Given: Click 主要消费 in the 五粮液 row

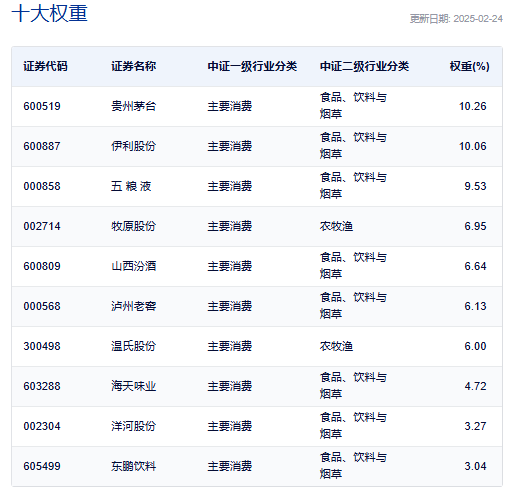Looking at the screenshot, I should (230, 186).
